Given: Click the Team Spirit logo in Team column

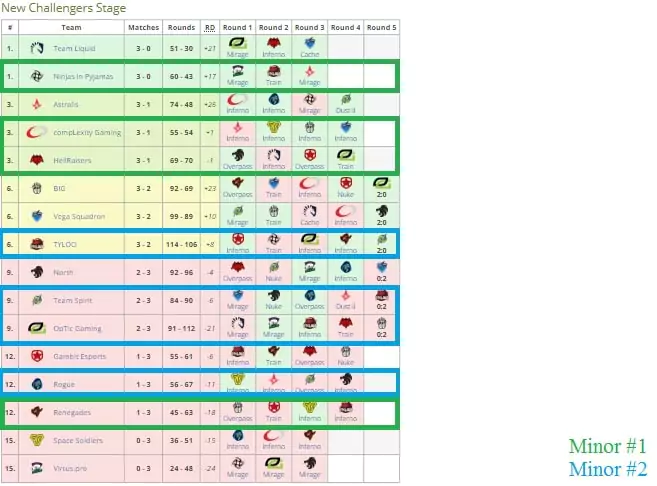Looking at the screenshot, I should [37, 300].
